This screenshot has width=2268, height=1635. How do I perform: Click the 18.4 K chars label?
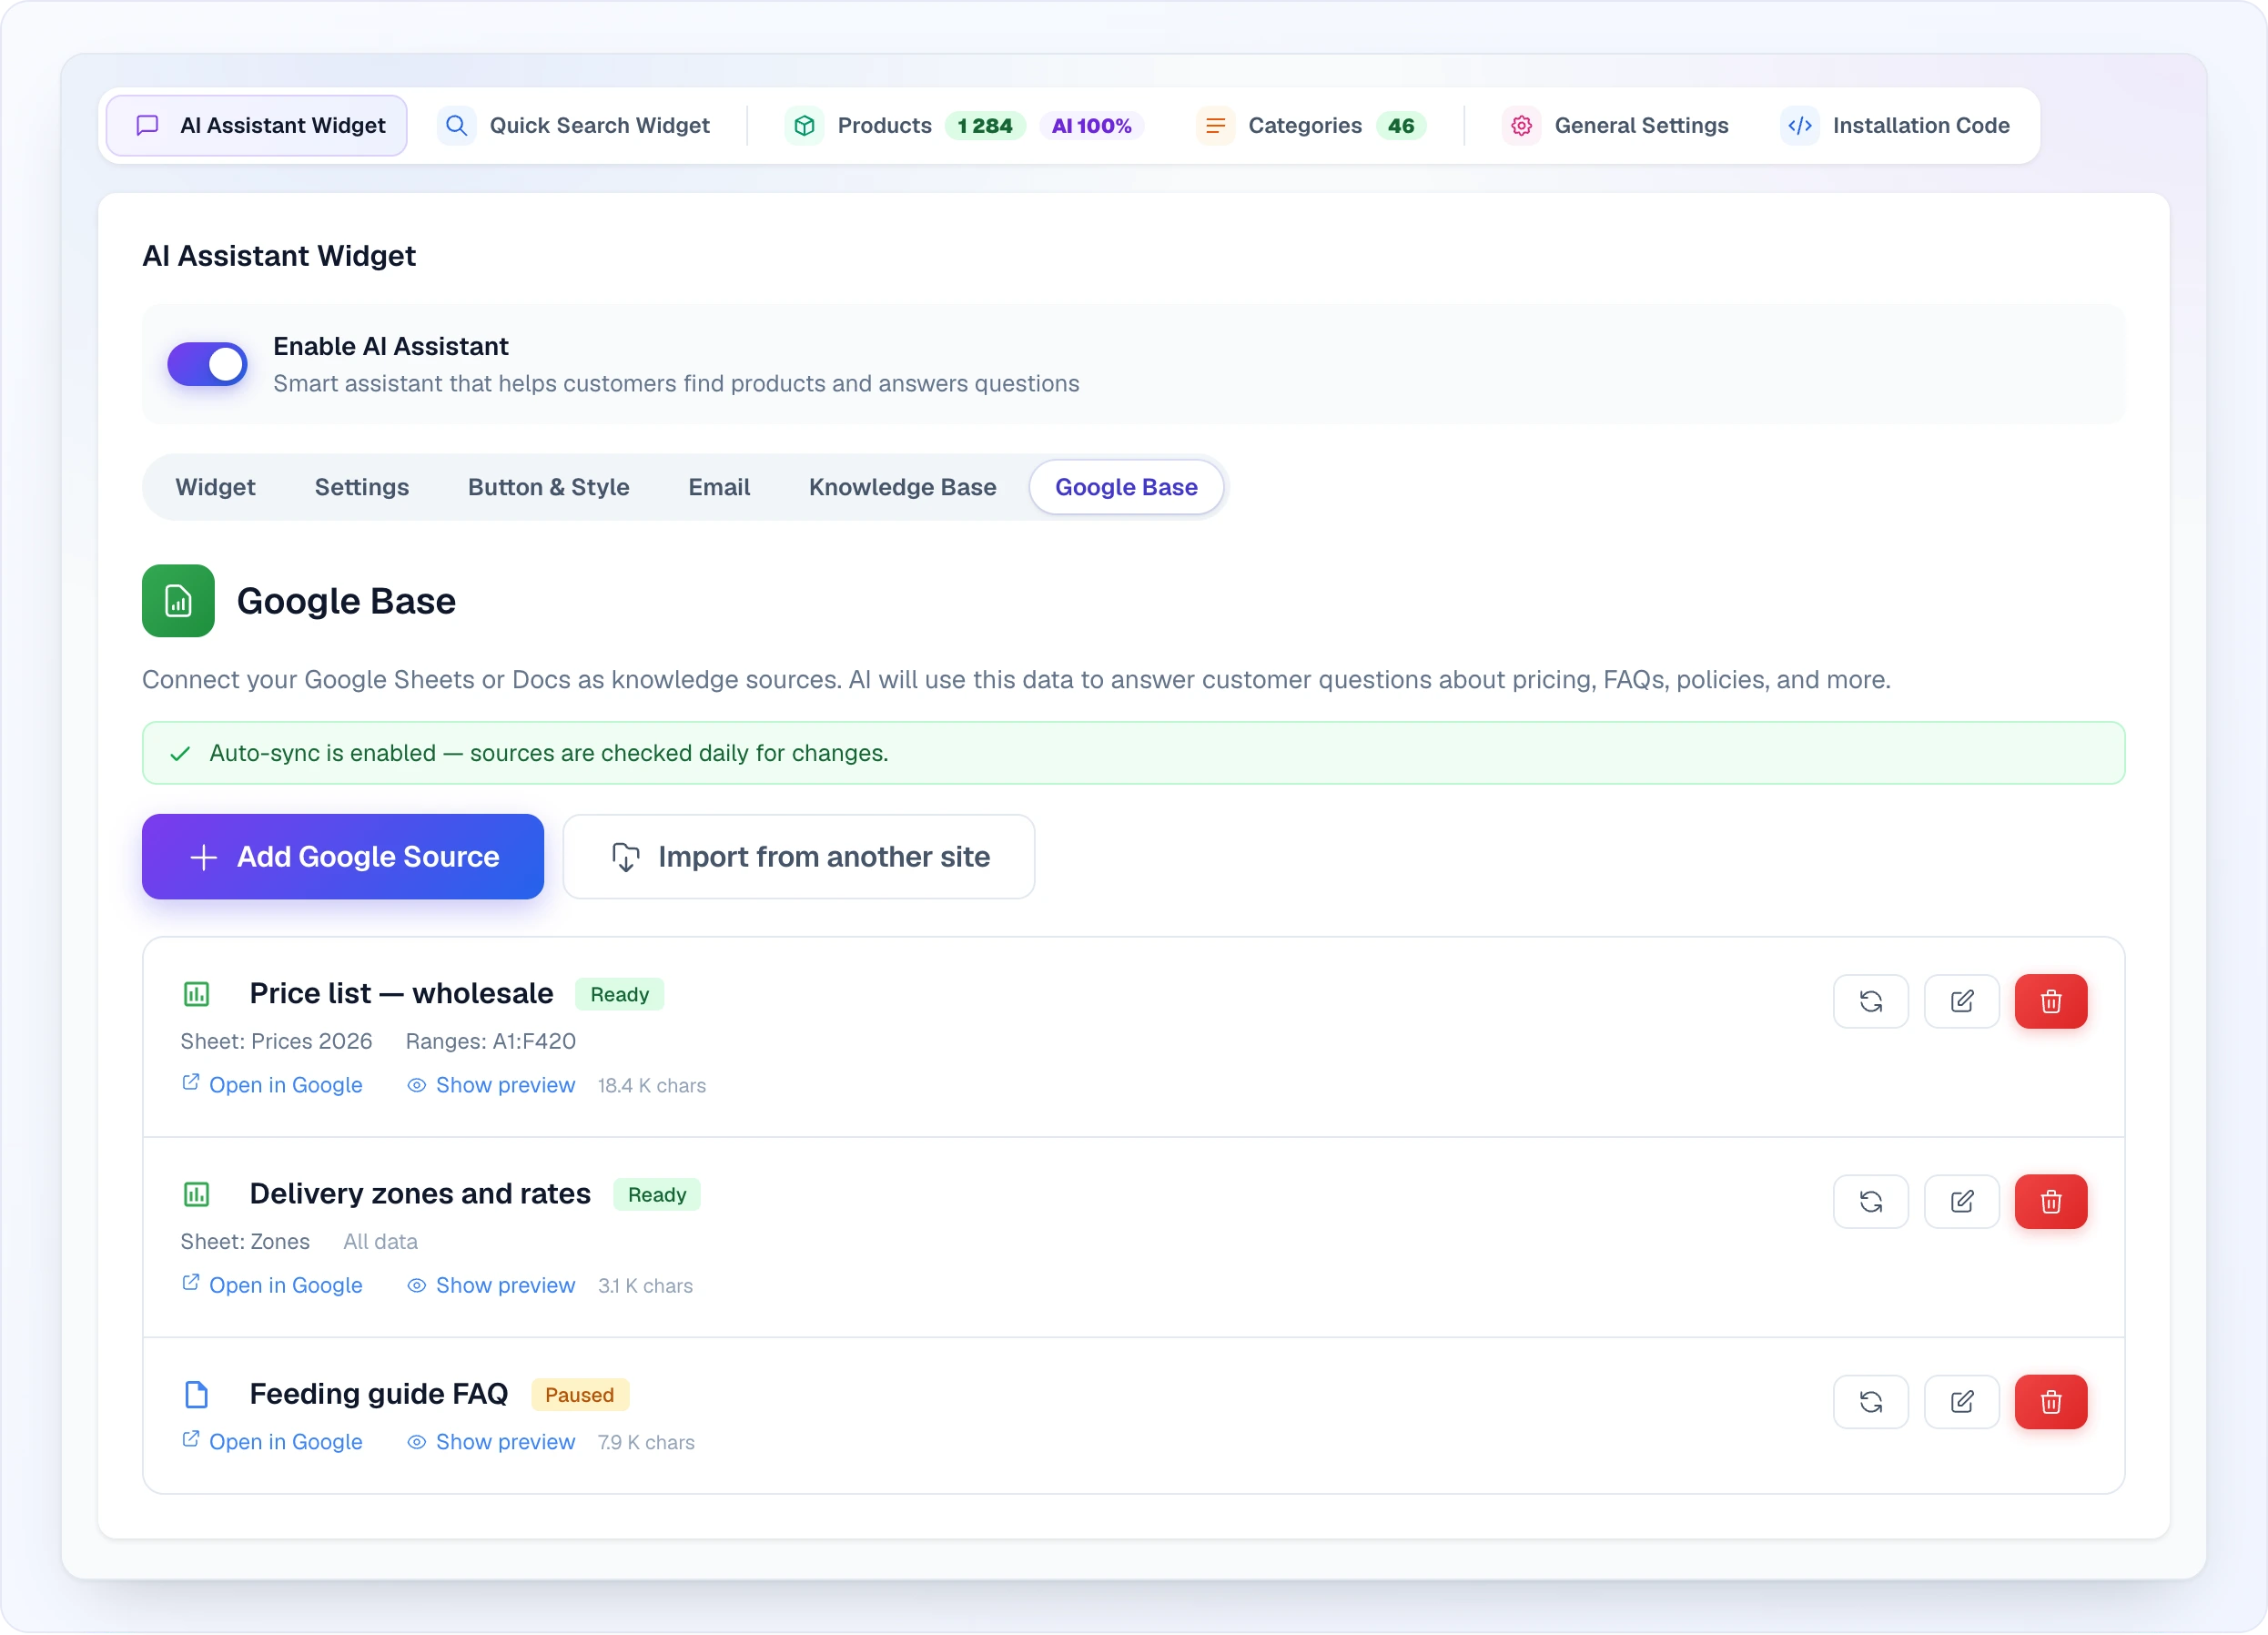pyautogui.click(x=652, y=1086)
